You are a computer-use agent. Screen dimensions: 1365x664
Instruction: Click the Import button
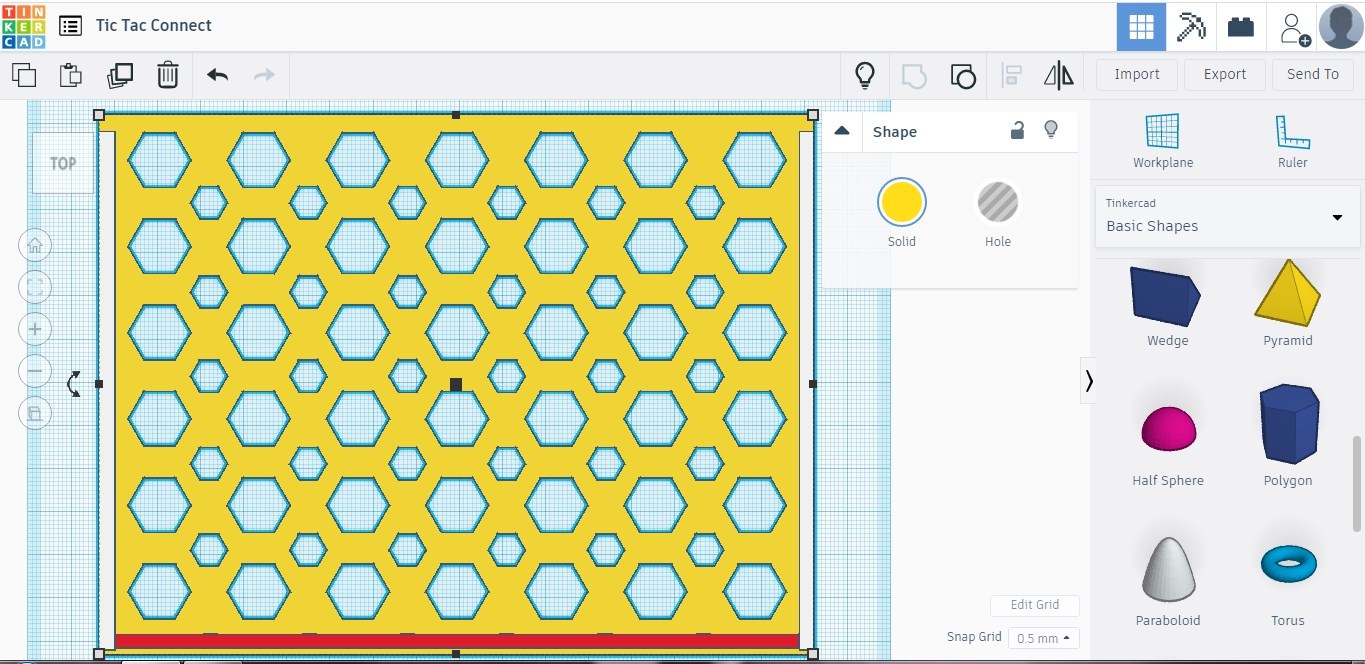(1137, 74)
